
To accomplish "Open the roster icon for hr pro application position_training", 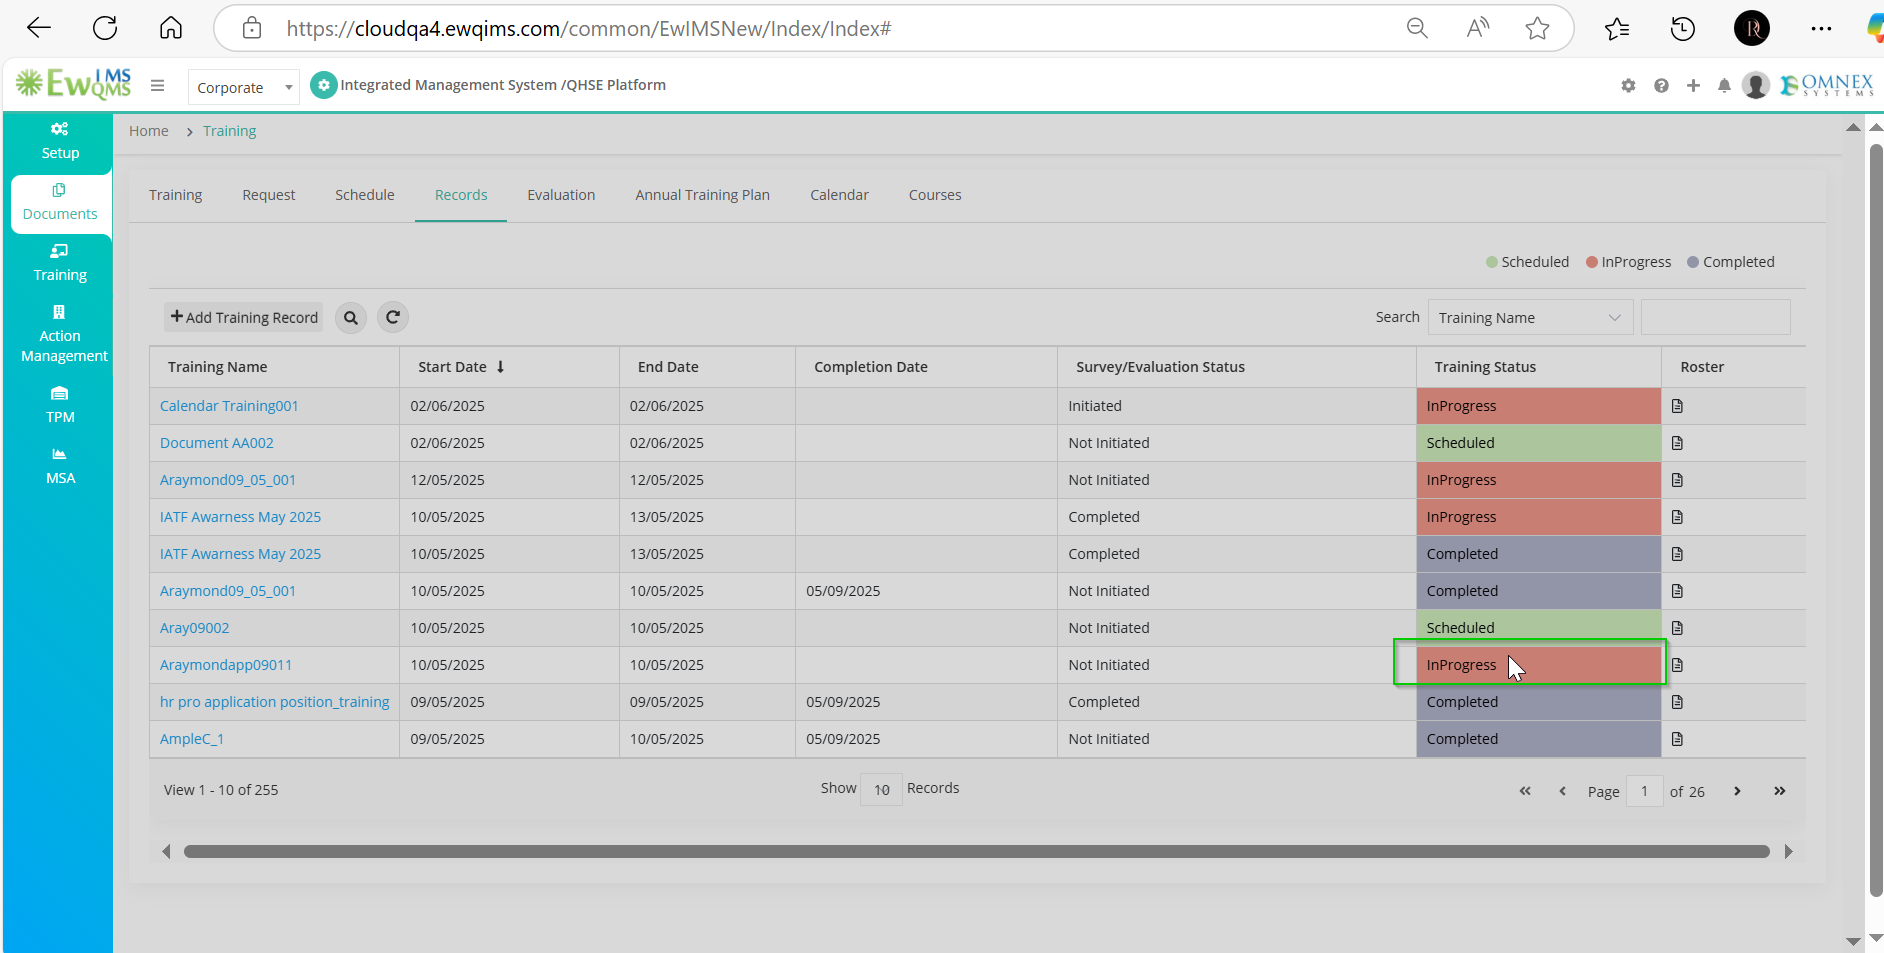I will (x=1677, y=702).
